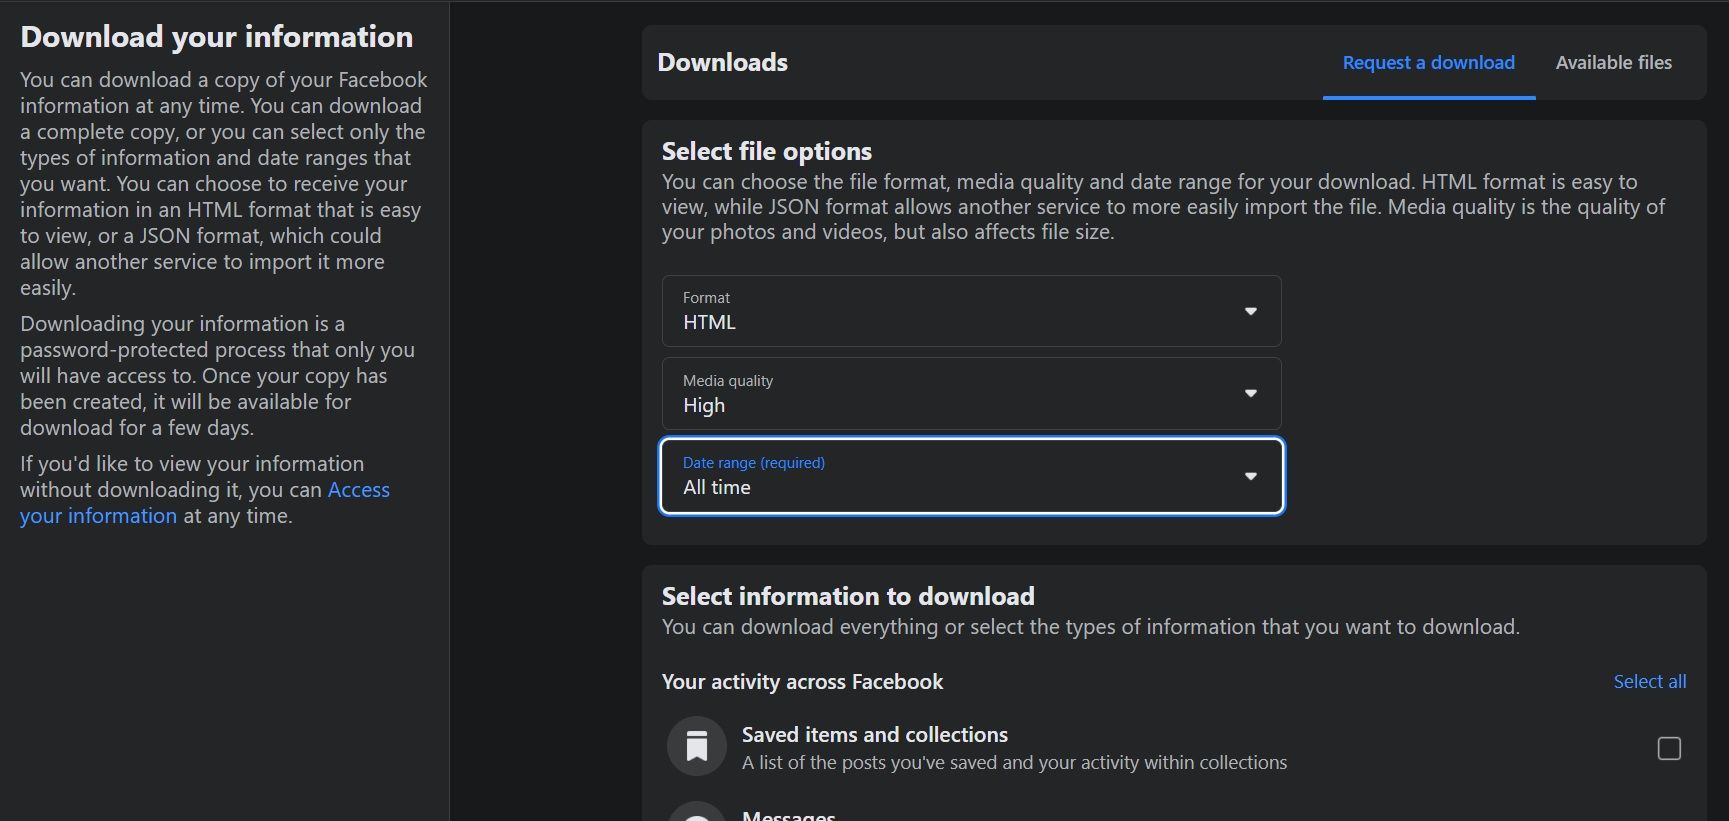Viewport: 1729px width, 821px height.
Task: Click the Download your information sidebar heading
Action: (217, 37)
